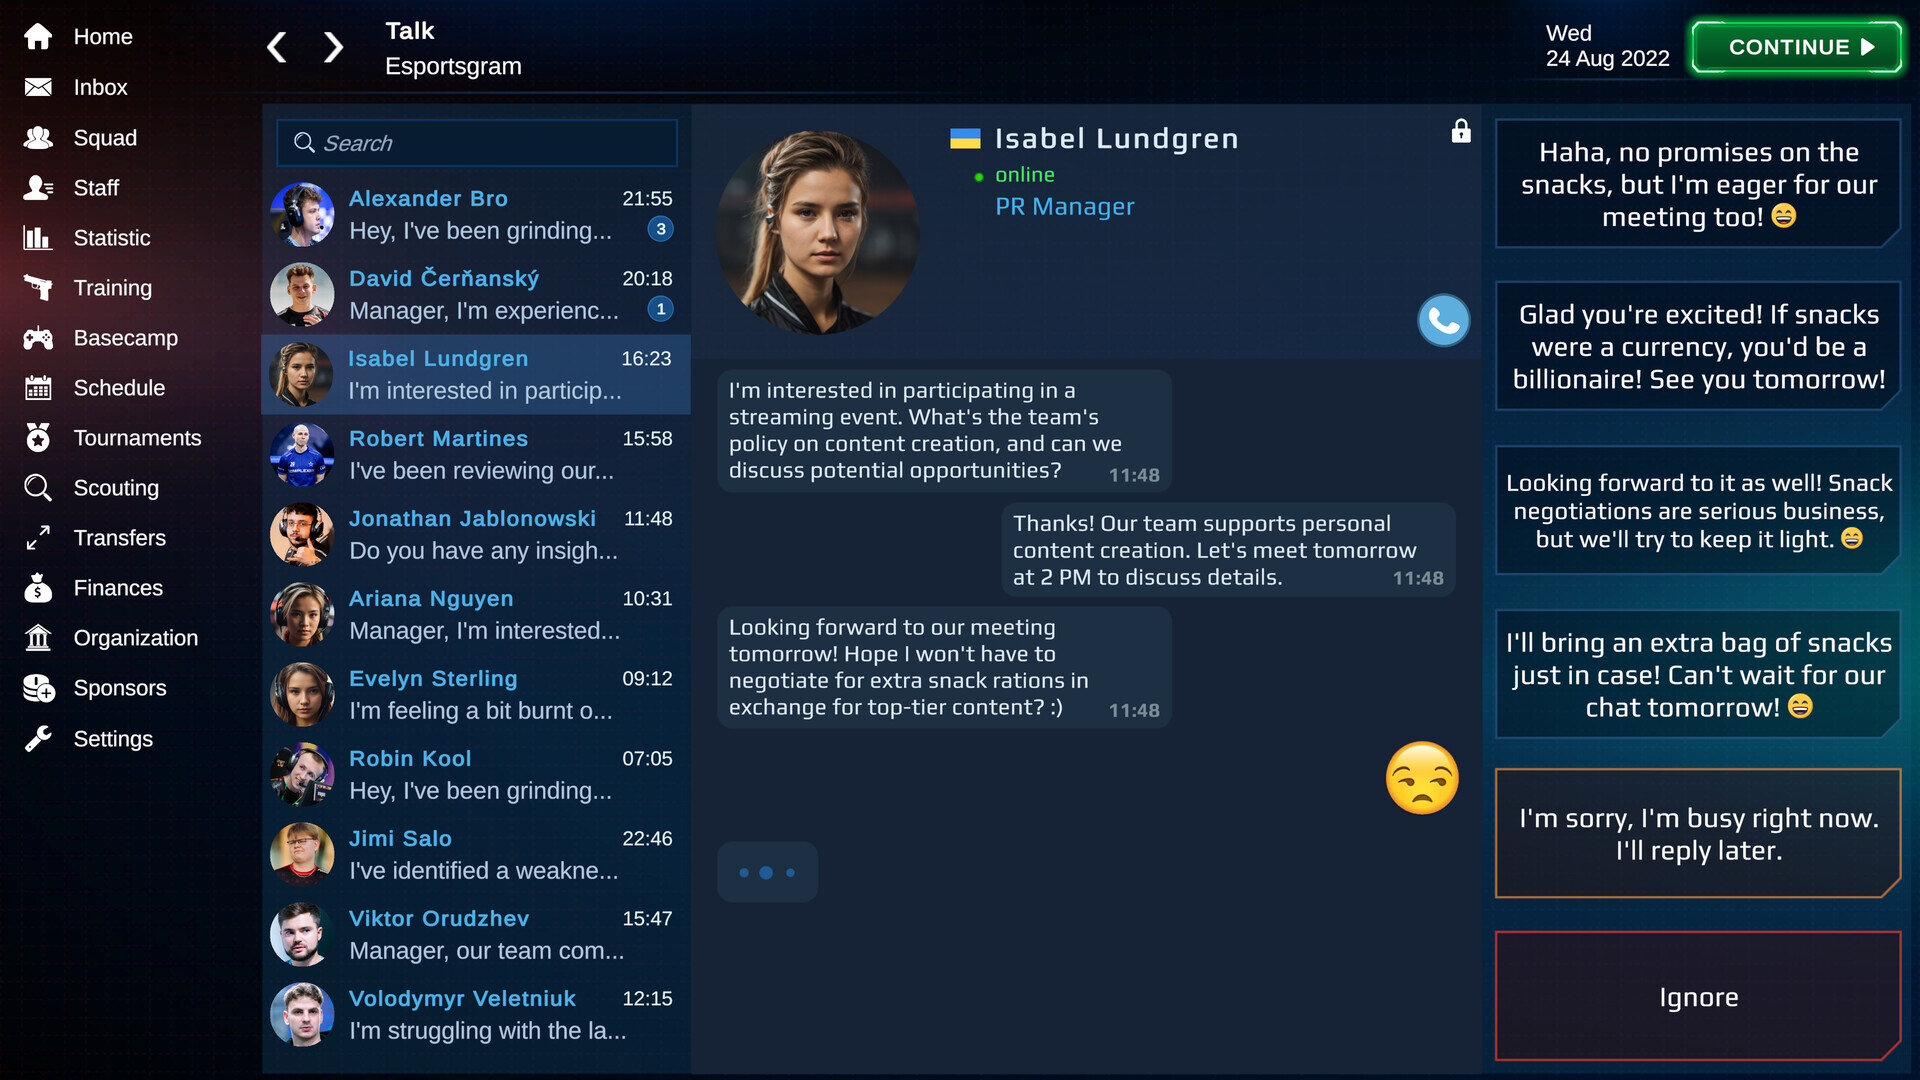Press the CONTINUE button
Image resolution: width=1920 pixels, height=1080 pixels.
pyautogui.click(x=1803, y=44)
